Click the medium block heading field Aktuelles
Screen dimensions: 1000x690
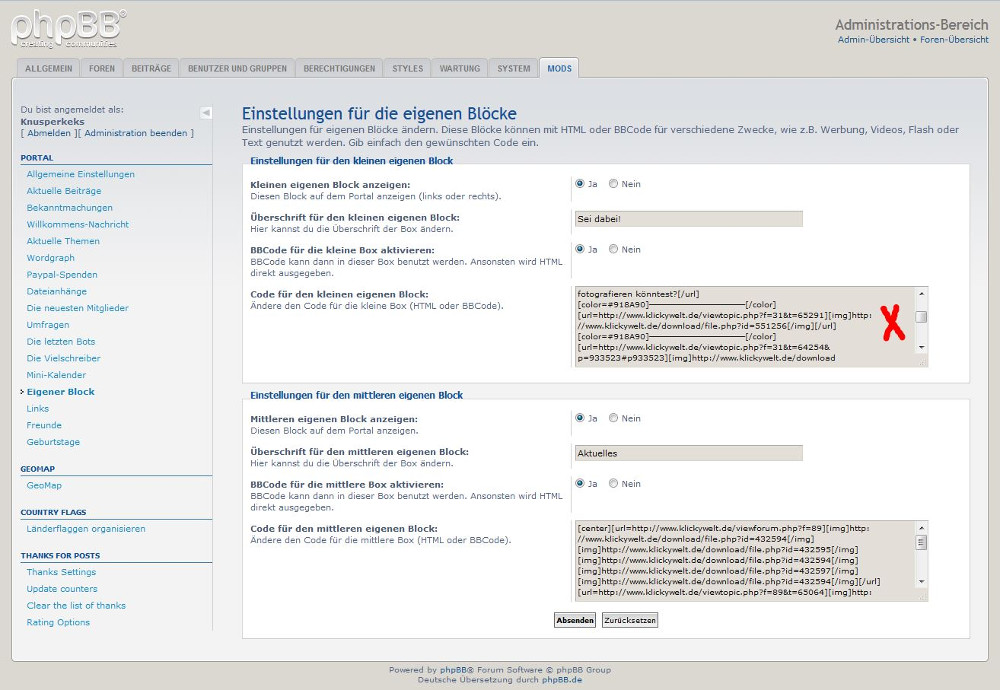(x=688, y=453)
